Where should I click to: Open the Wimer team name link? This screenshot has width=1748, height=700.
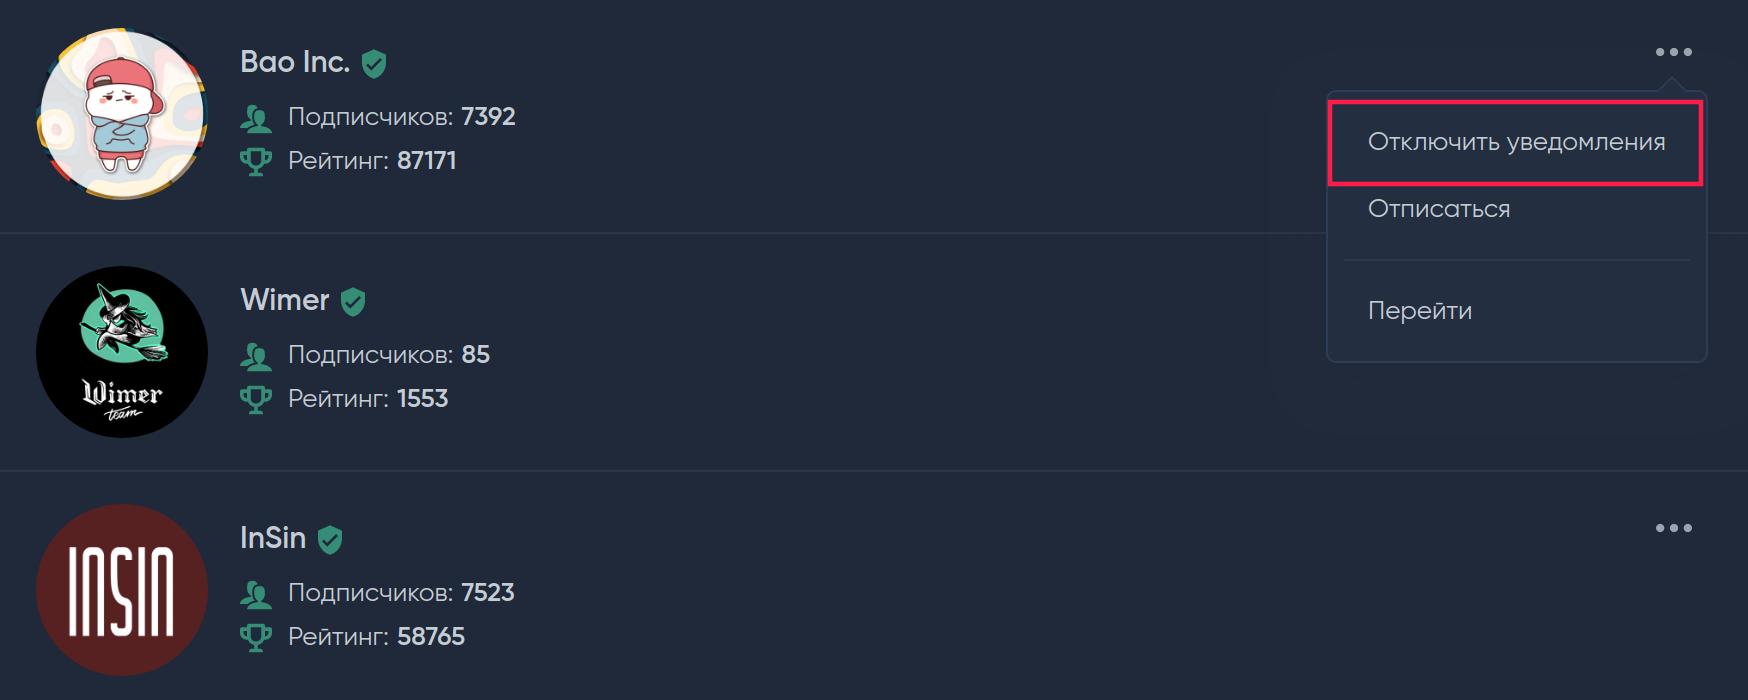pos(285,300)
